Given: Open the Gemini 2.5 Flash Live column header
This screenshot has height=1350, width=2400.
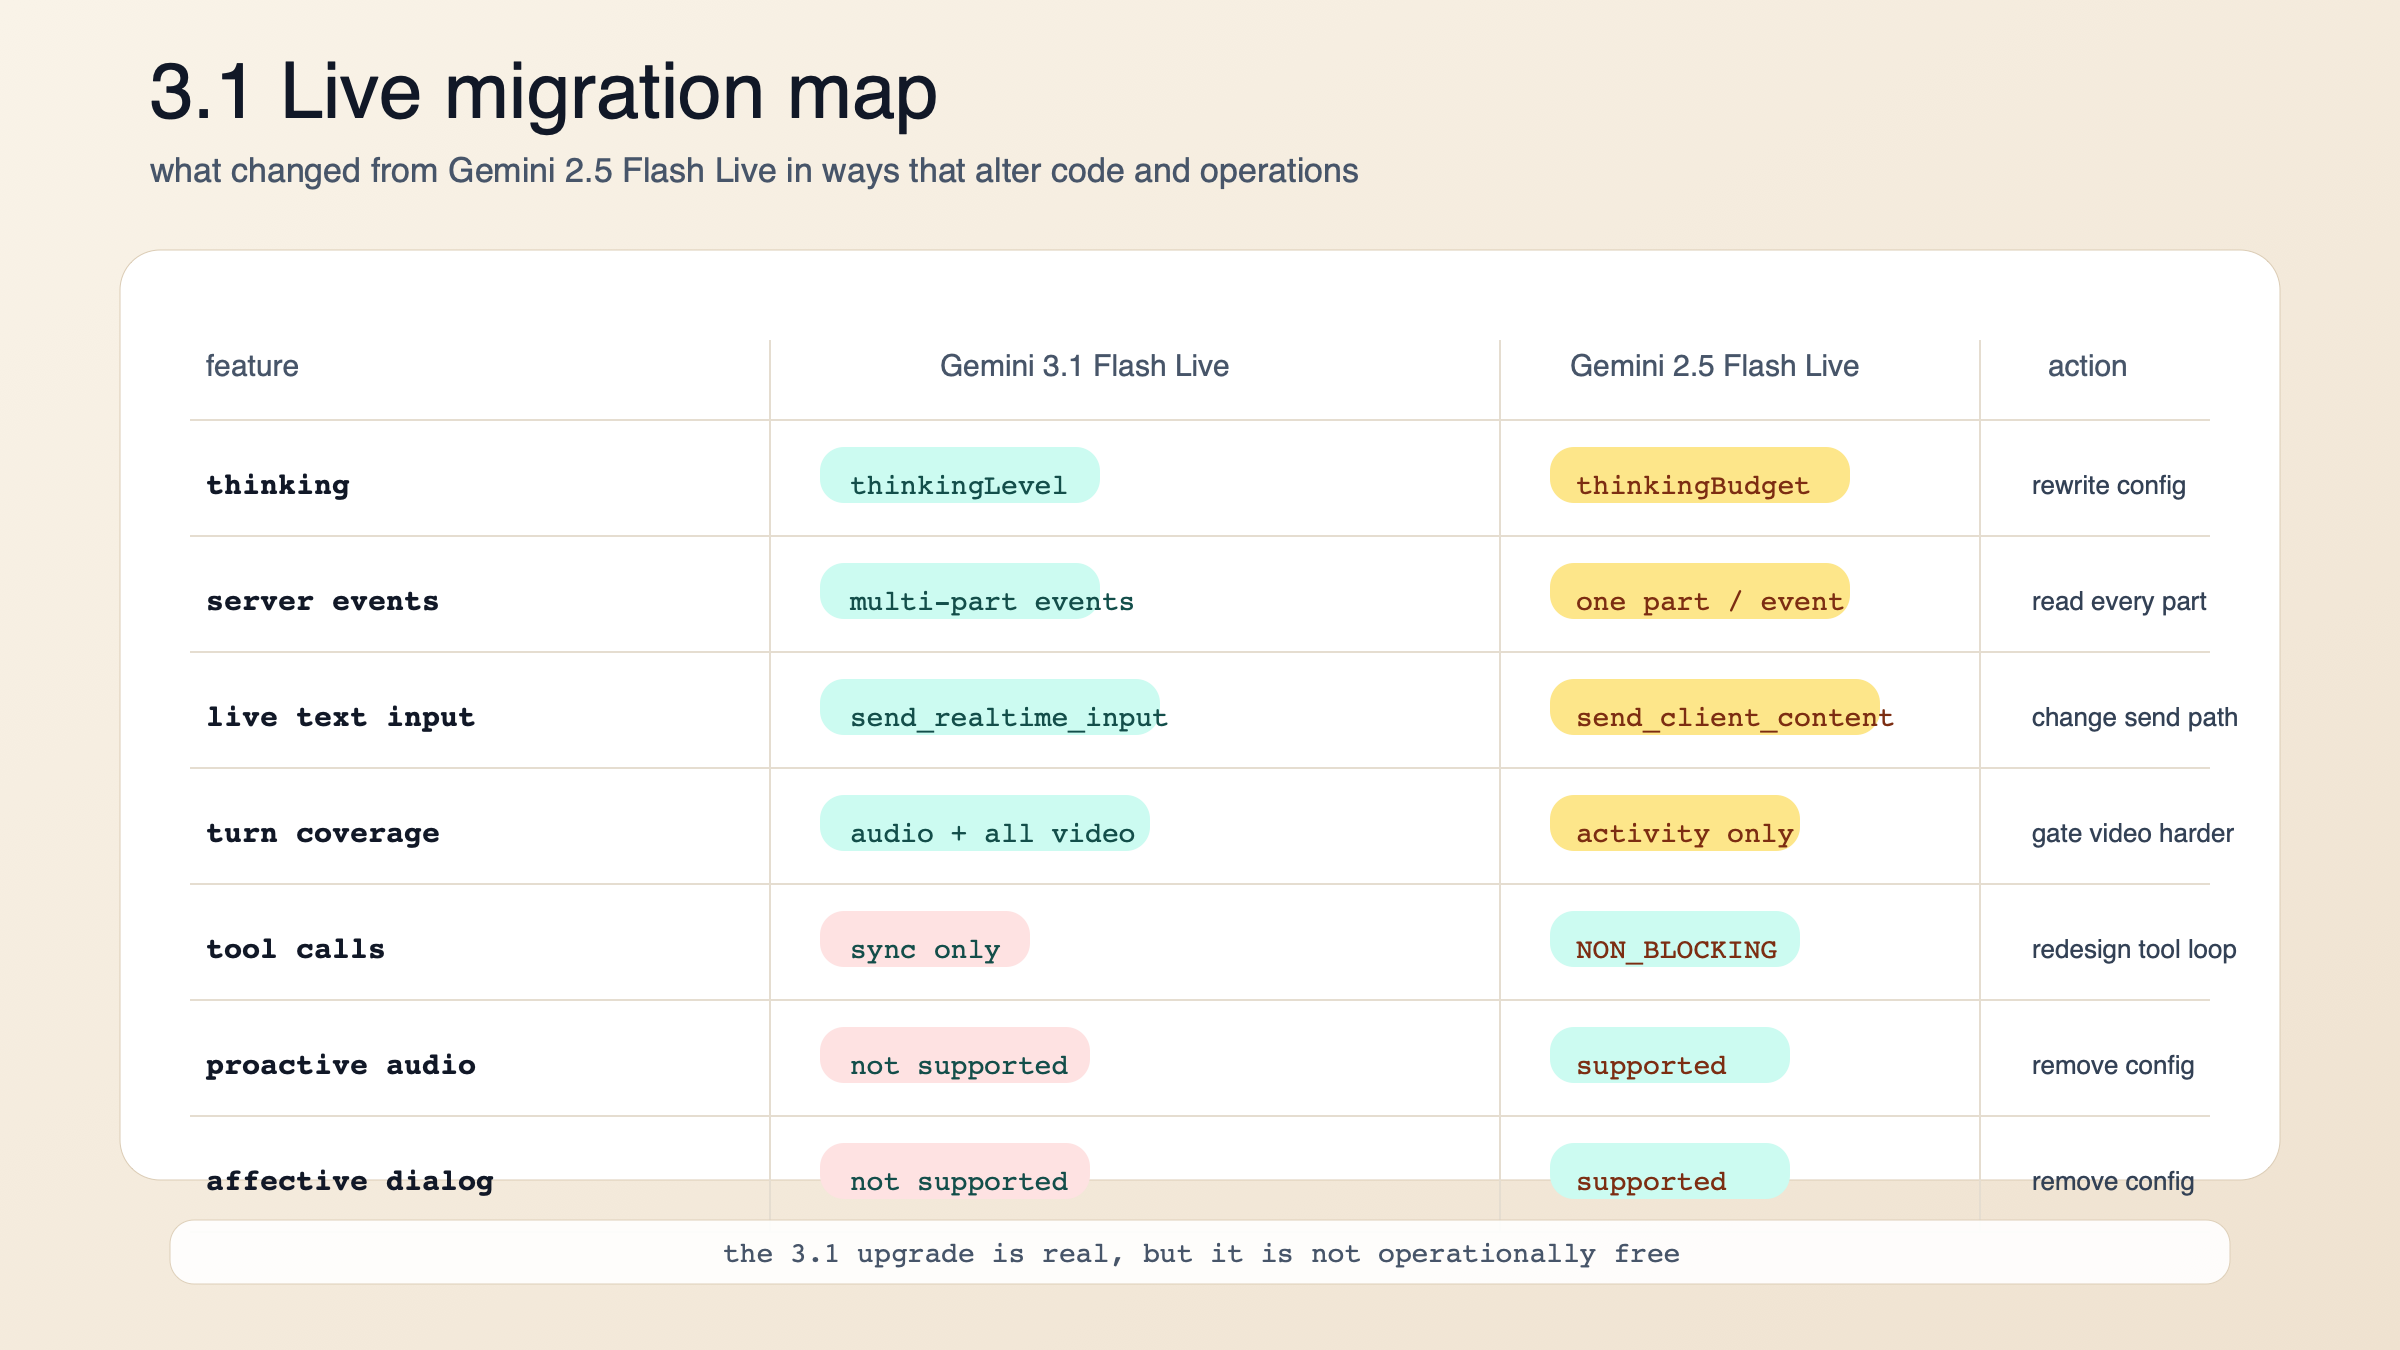Looking at the screenshot, I should 1715,366.
